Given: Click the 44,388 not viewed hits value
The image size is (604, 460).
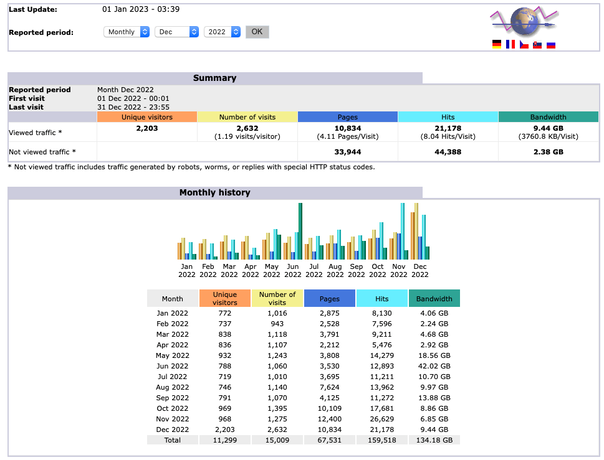Looking at the screenshot, I should (x=448, y=152).
